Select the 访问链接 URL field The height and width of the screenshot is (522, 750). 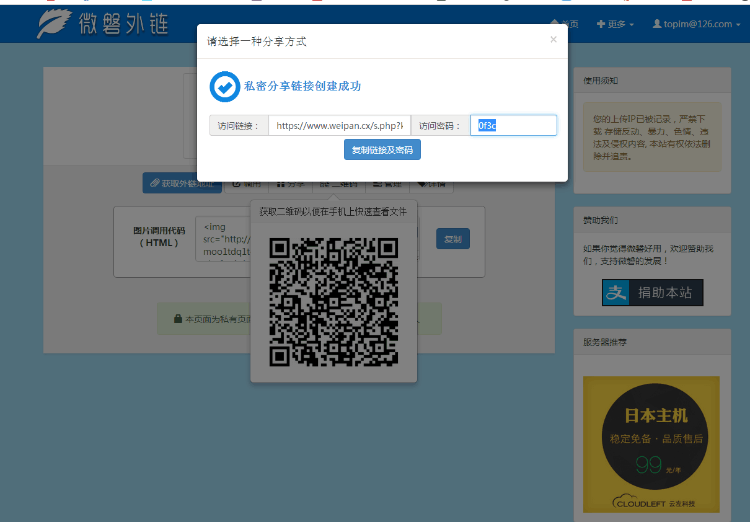339,126
